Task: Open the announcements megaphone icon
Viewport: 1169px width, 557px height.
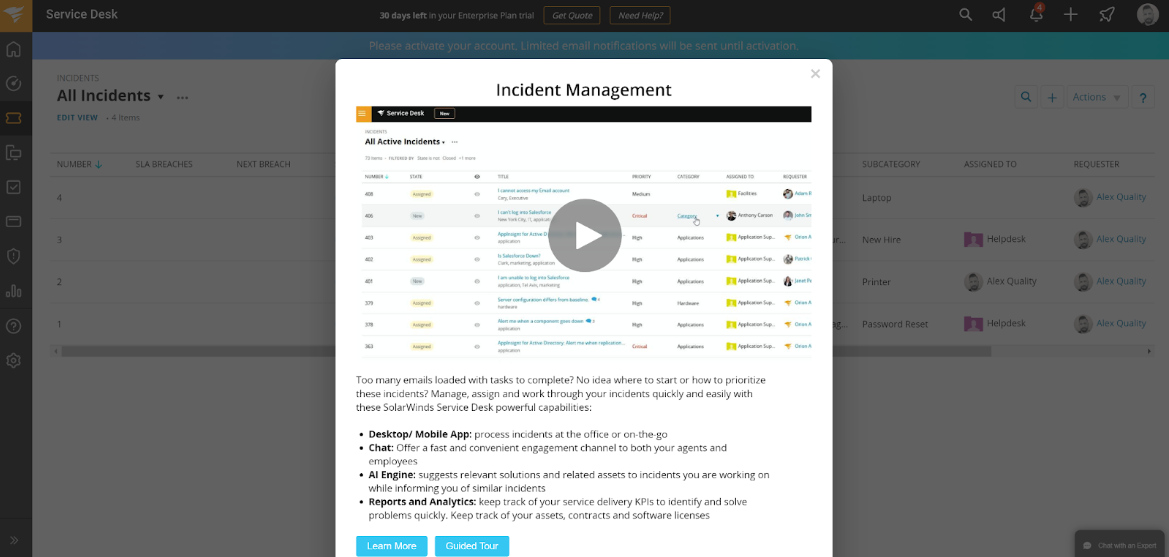Action: pos(999,14)
